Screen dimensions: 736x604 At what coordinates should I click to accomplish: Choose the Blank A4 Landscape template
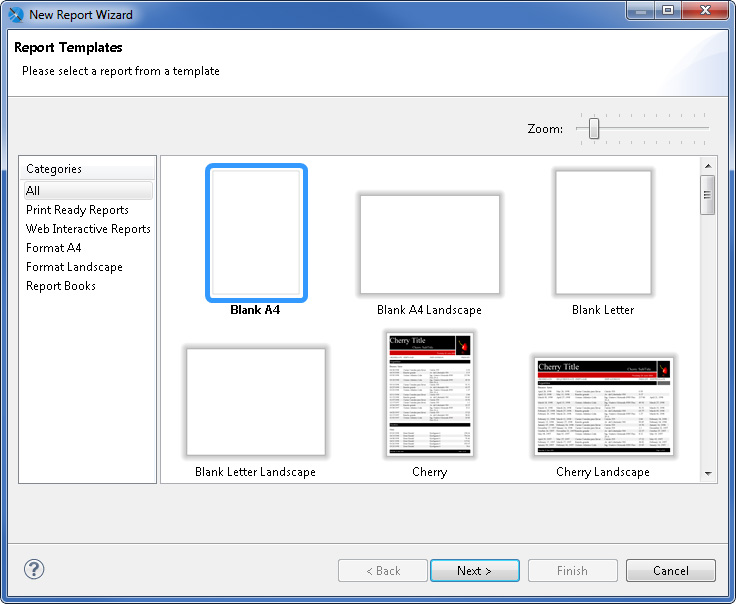(x=429, y=244)
